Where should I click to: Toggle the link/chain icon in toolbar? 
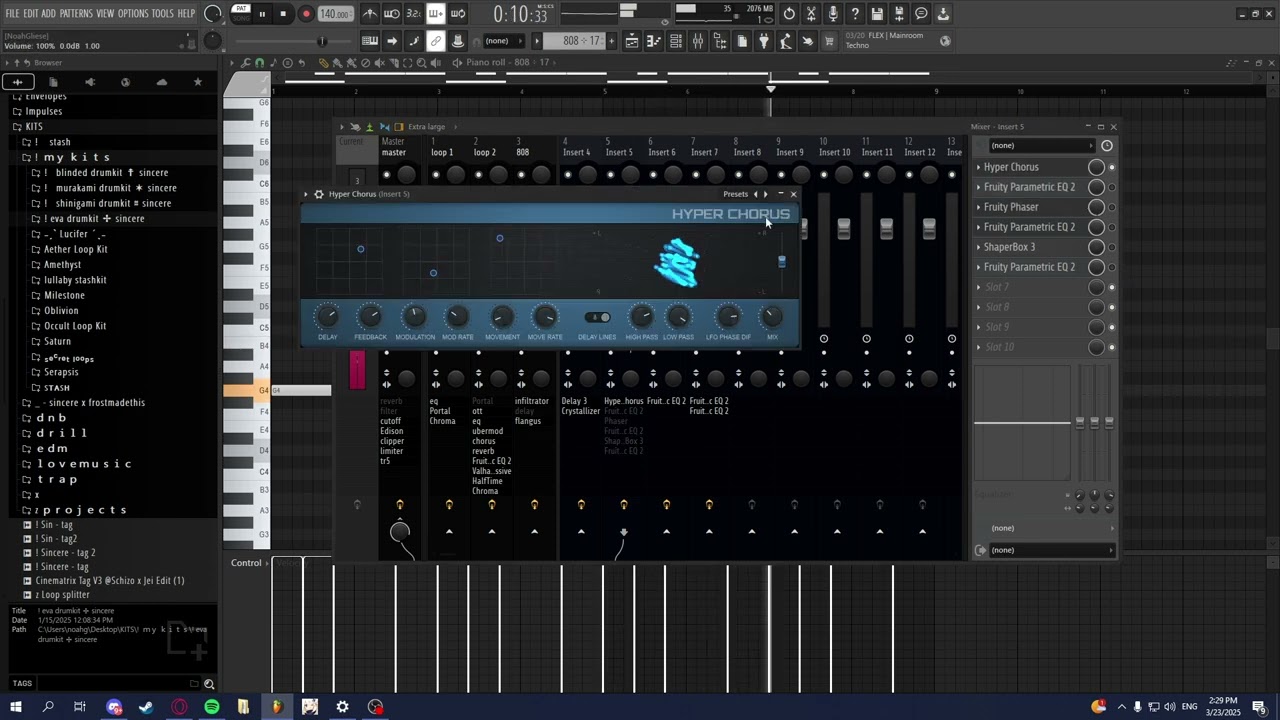coord(436,41)
